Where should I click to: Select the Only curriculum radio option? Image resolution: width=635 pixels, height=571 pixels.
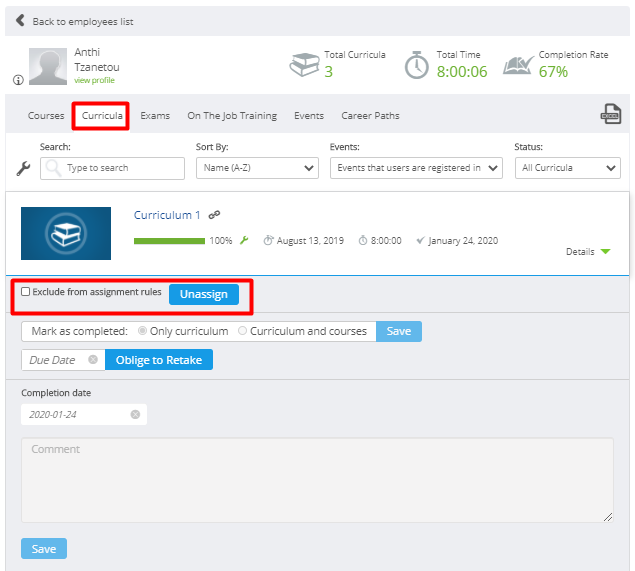pos(142,330)
